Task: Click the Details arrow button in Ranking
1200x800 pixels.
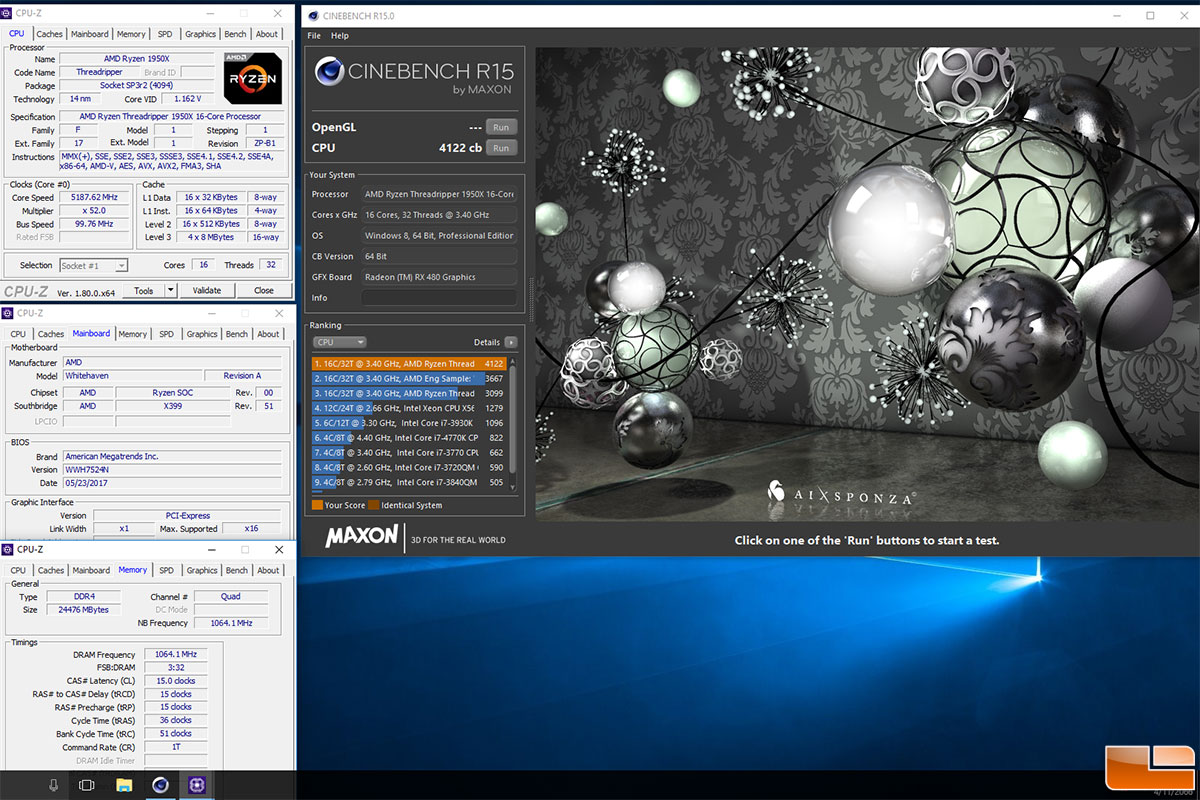Action: coord(511,342)
